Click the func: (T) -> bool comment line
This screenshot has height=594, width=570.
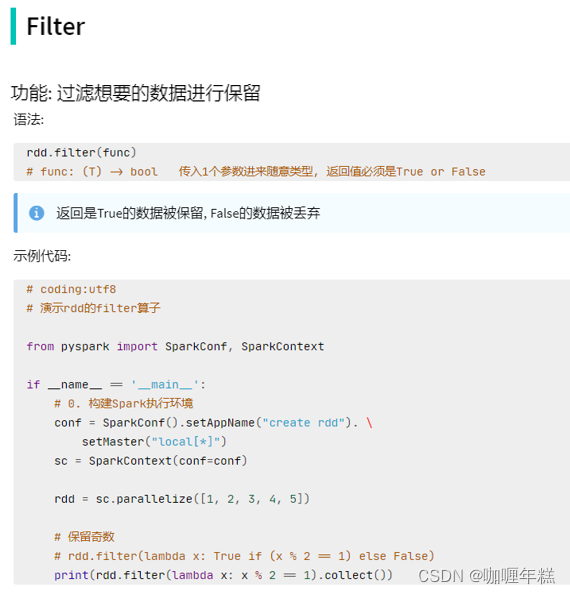coord(256,172)
